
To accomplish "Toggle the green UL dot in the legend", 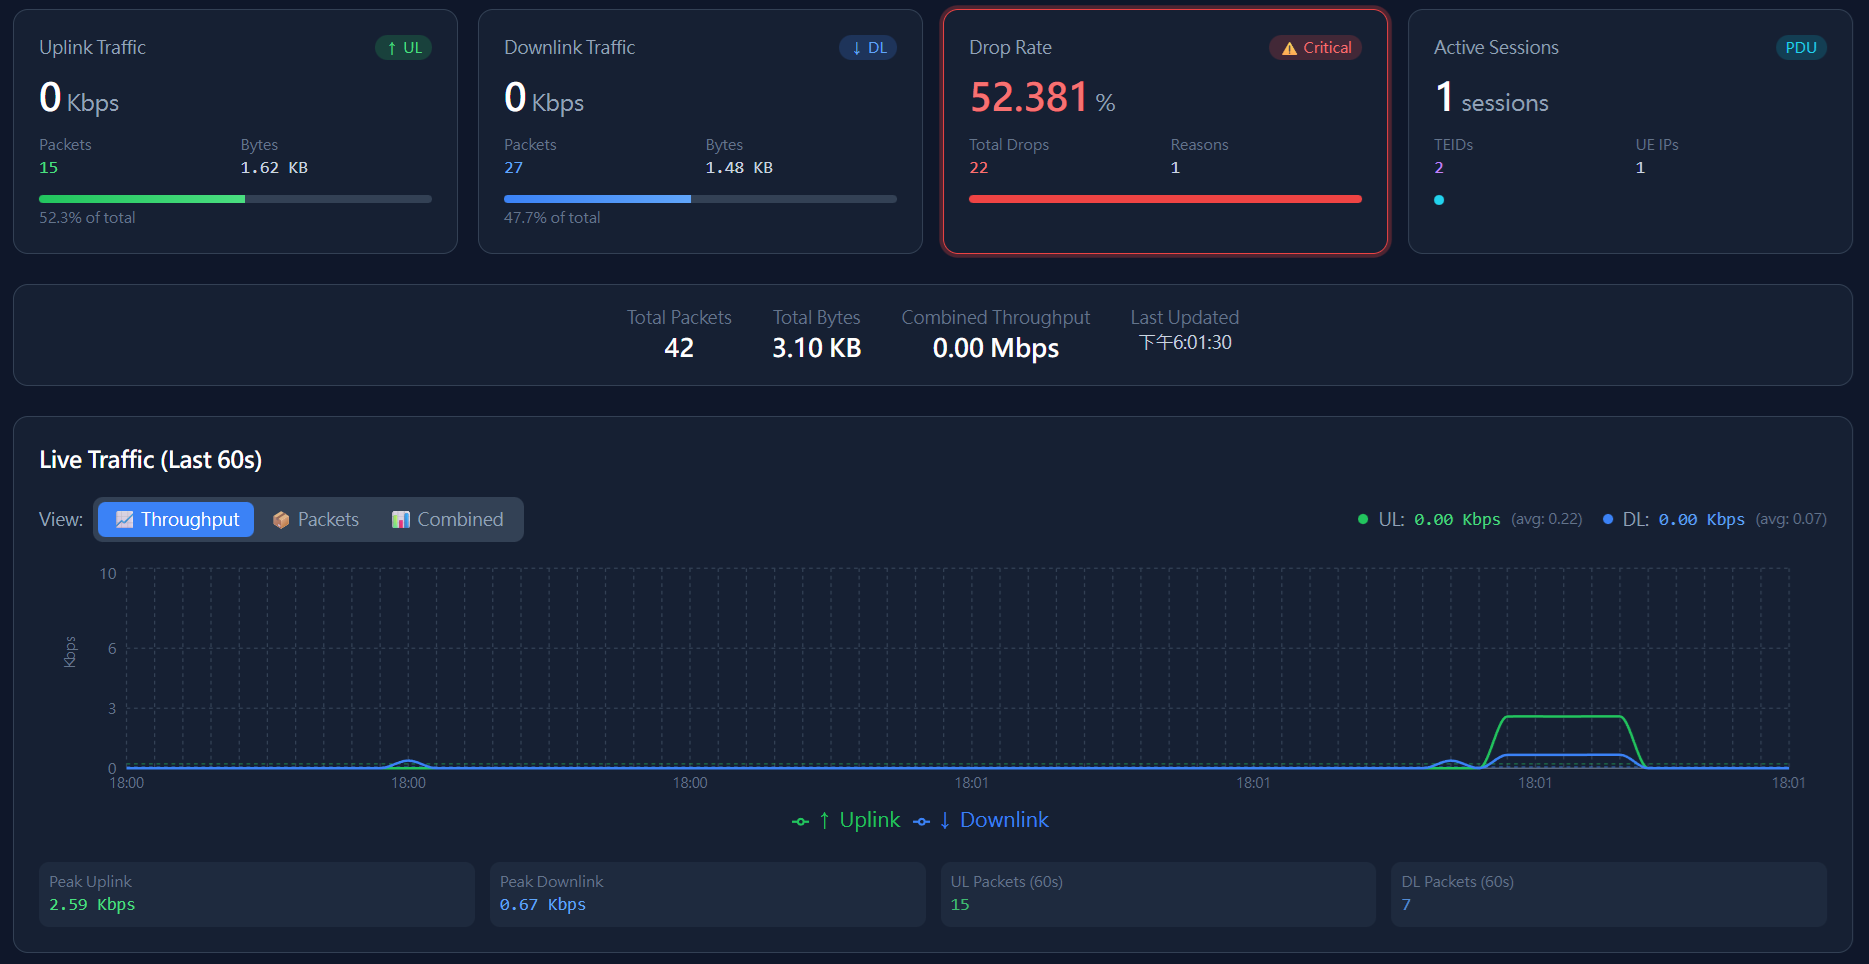I will [1362, 520].
